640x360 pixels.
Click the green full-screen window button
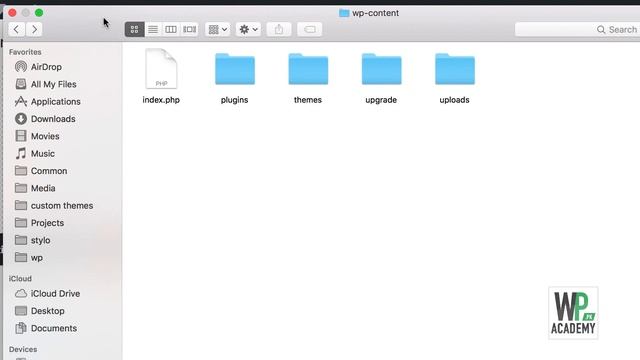pyautogui.click(x=39, y=13)
